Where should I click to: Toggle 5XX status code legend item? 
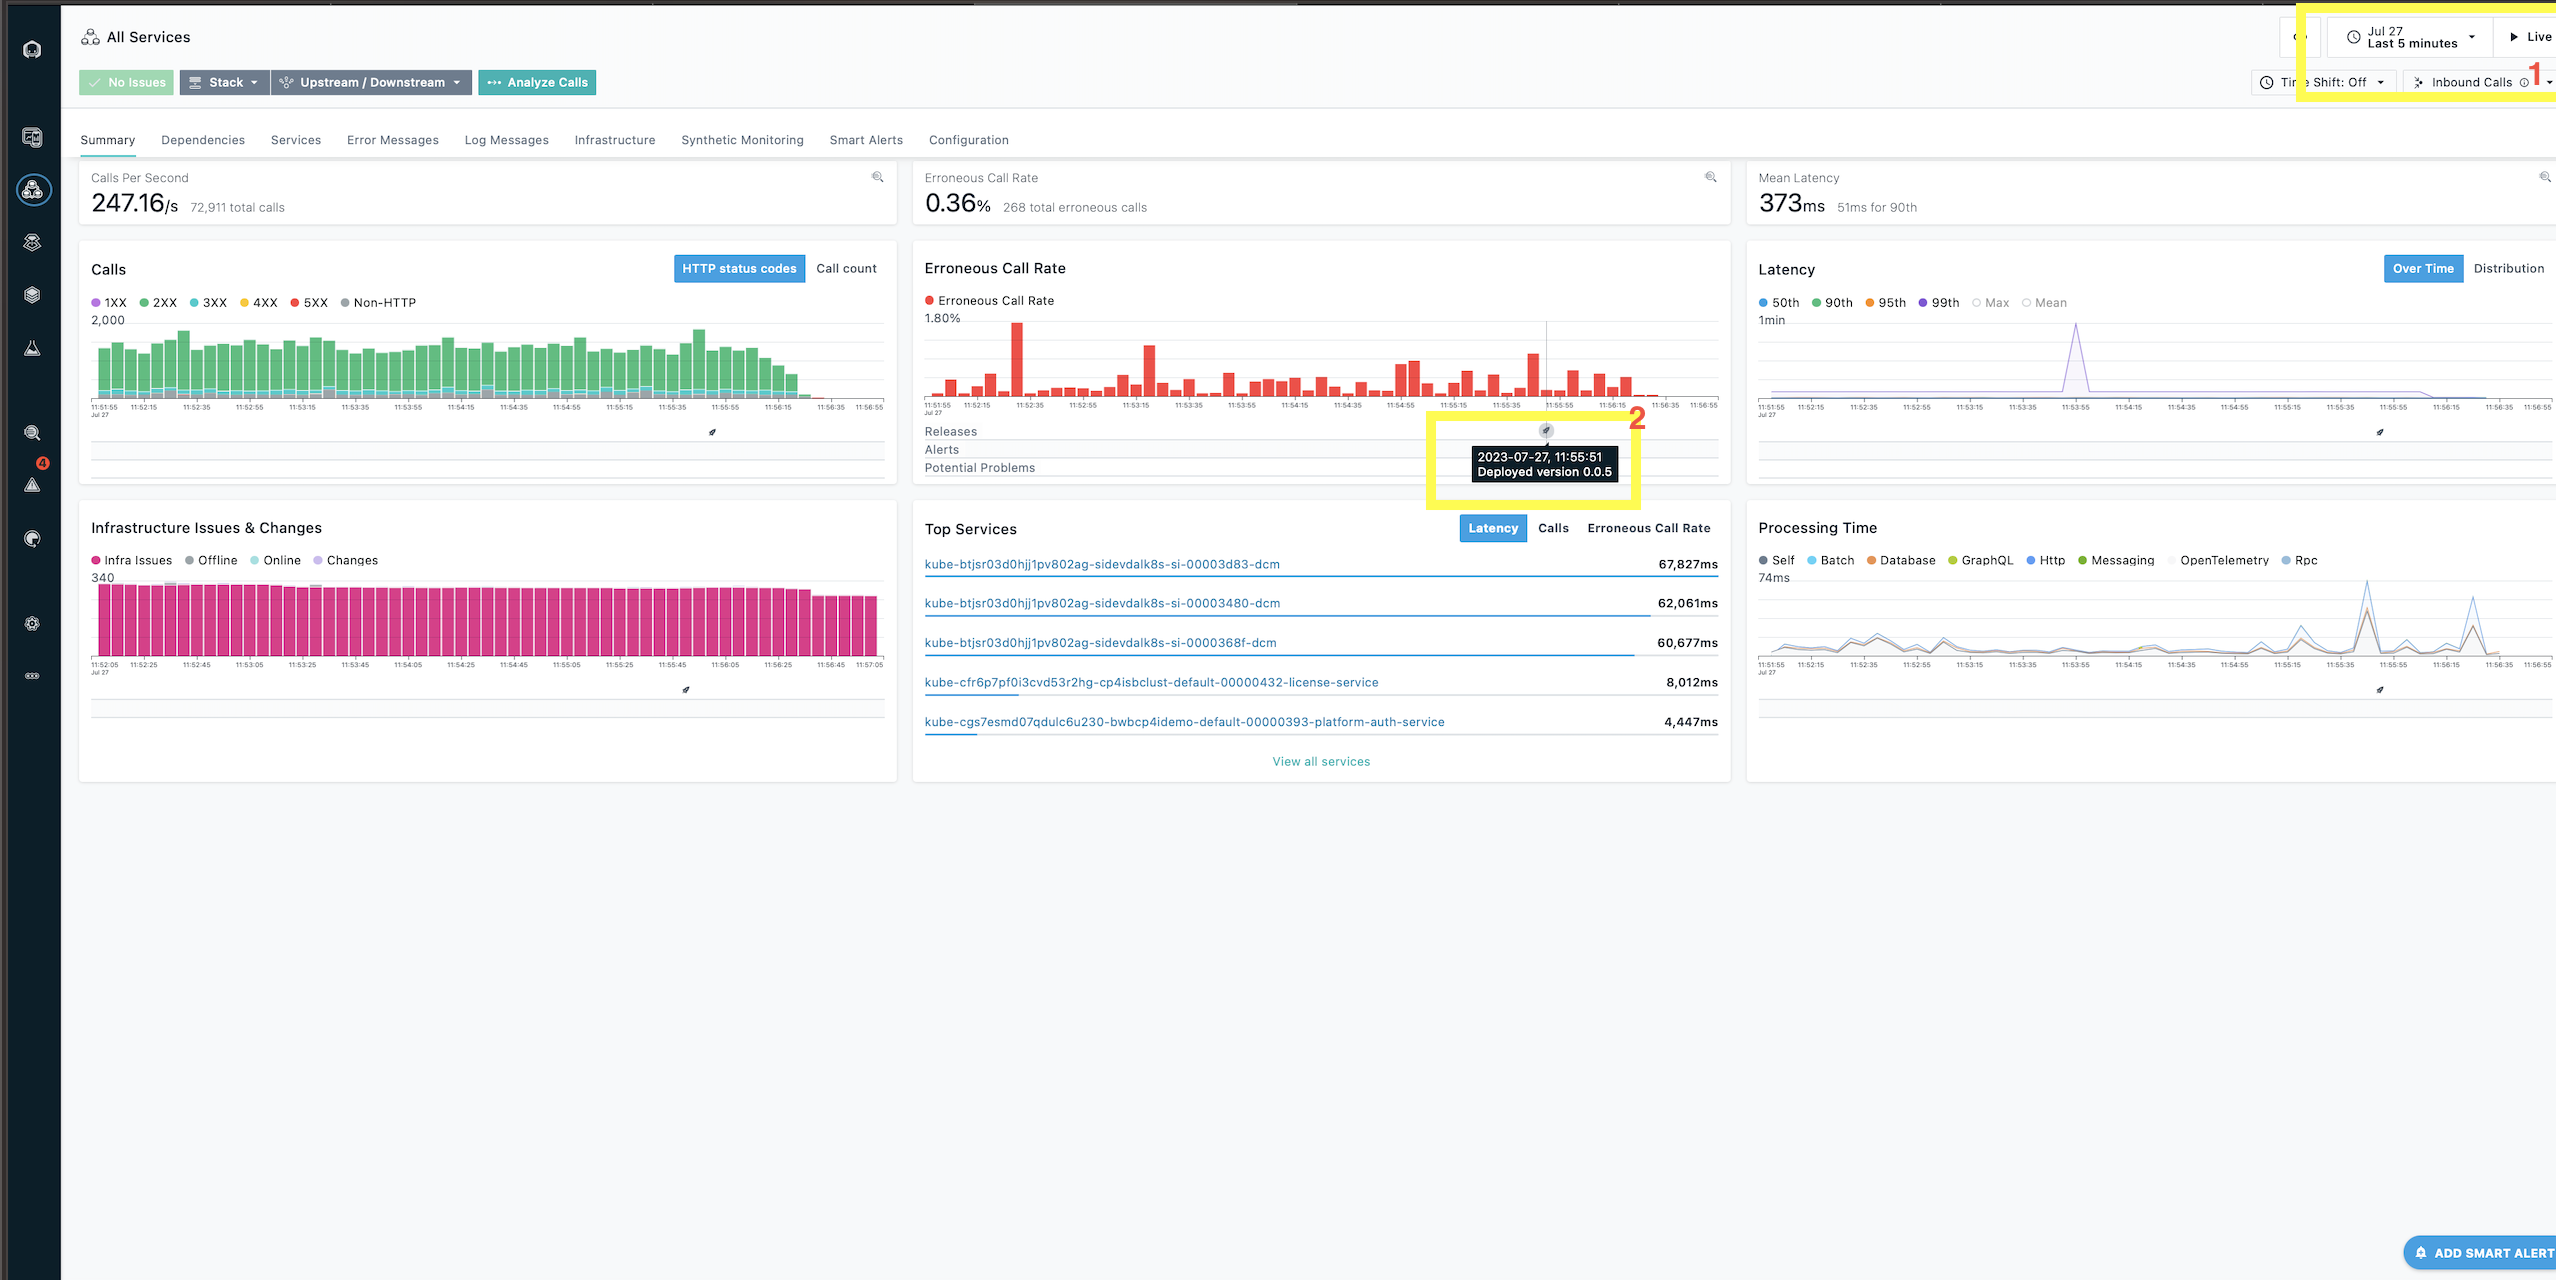[308, 303]
